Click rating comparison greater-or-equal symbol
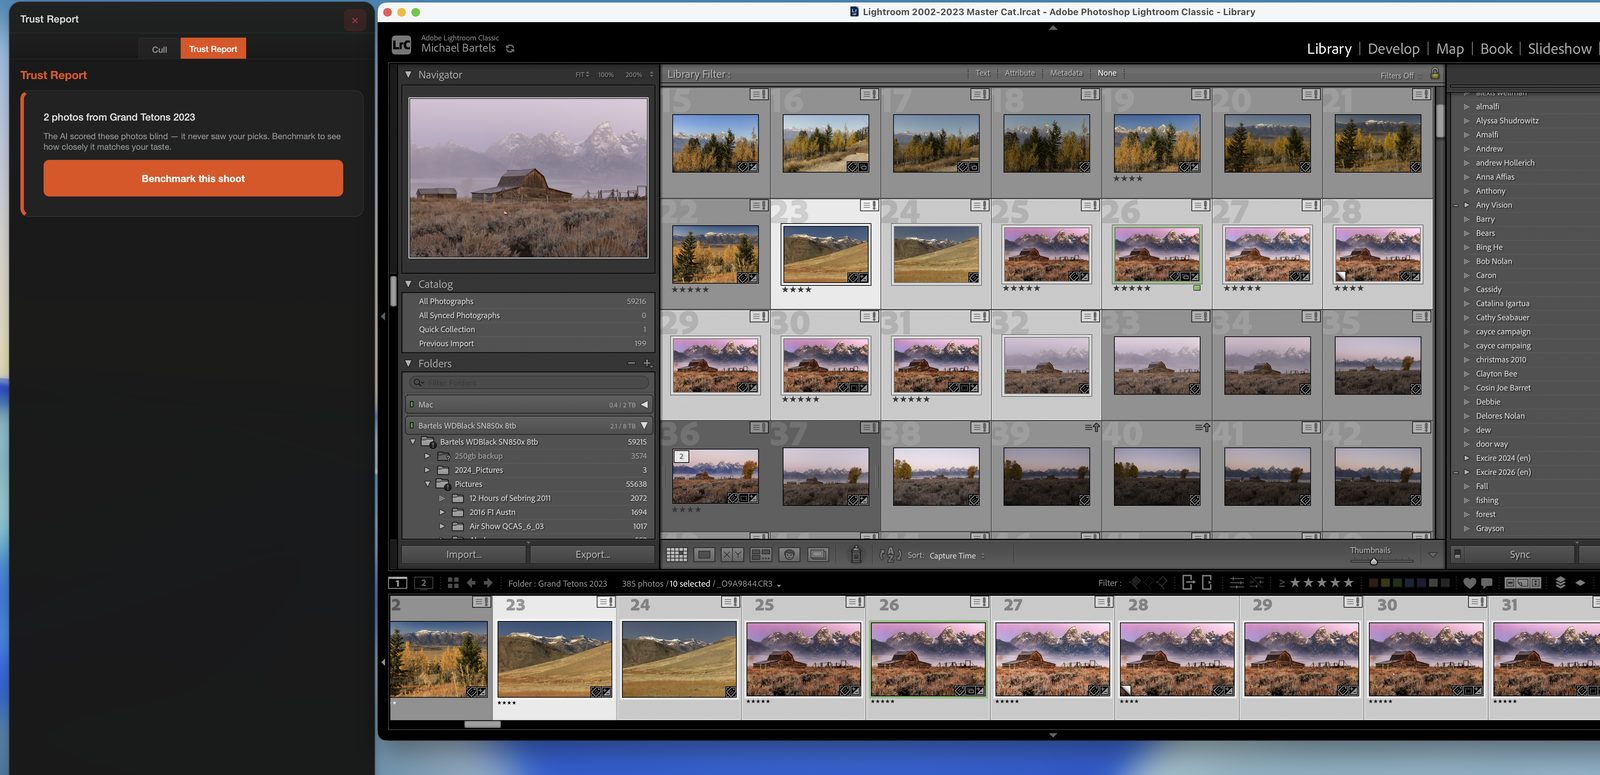Image resolution: width=1600 pixels, height=775 pixels. tap(1282, 583)
